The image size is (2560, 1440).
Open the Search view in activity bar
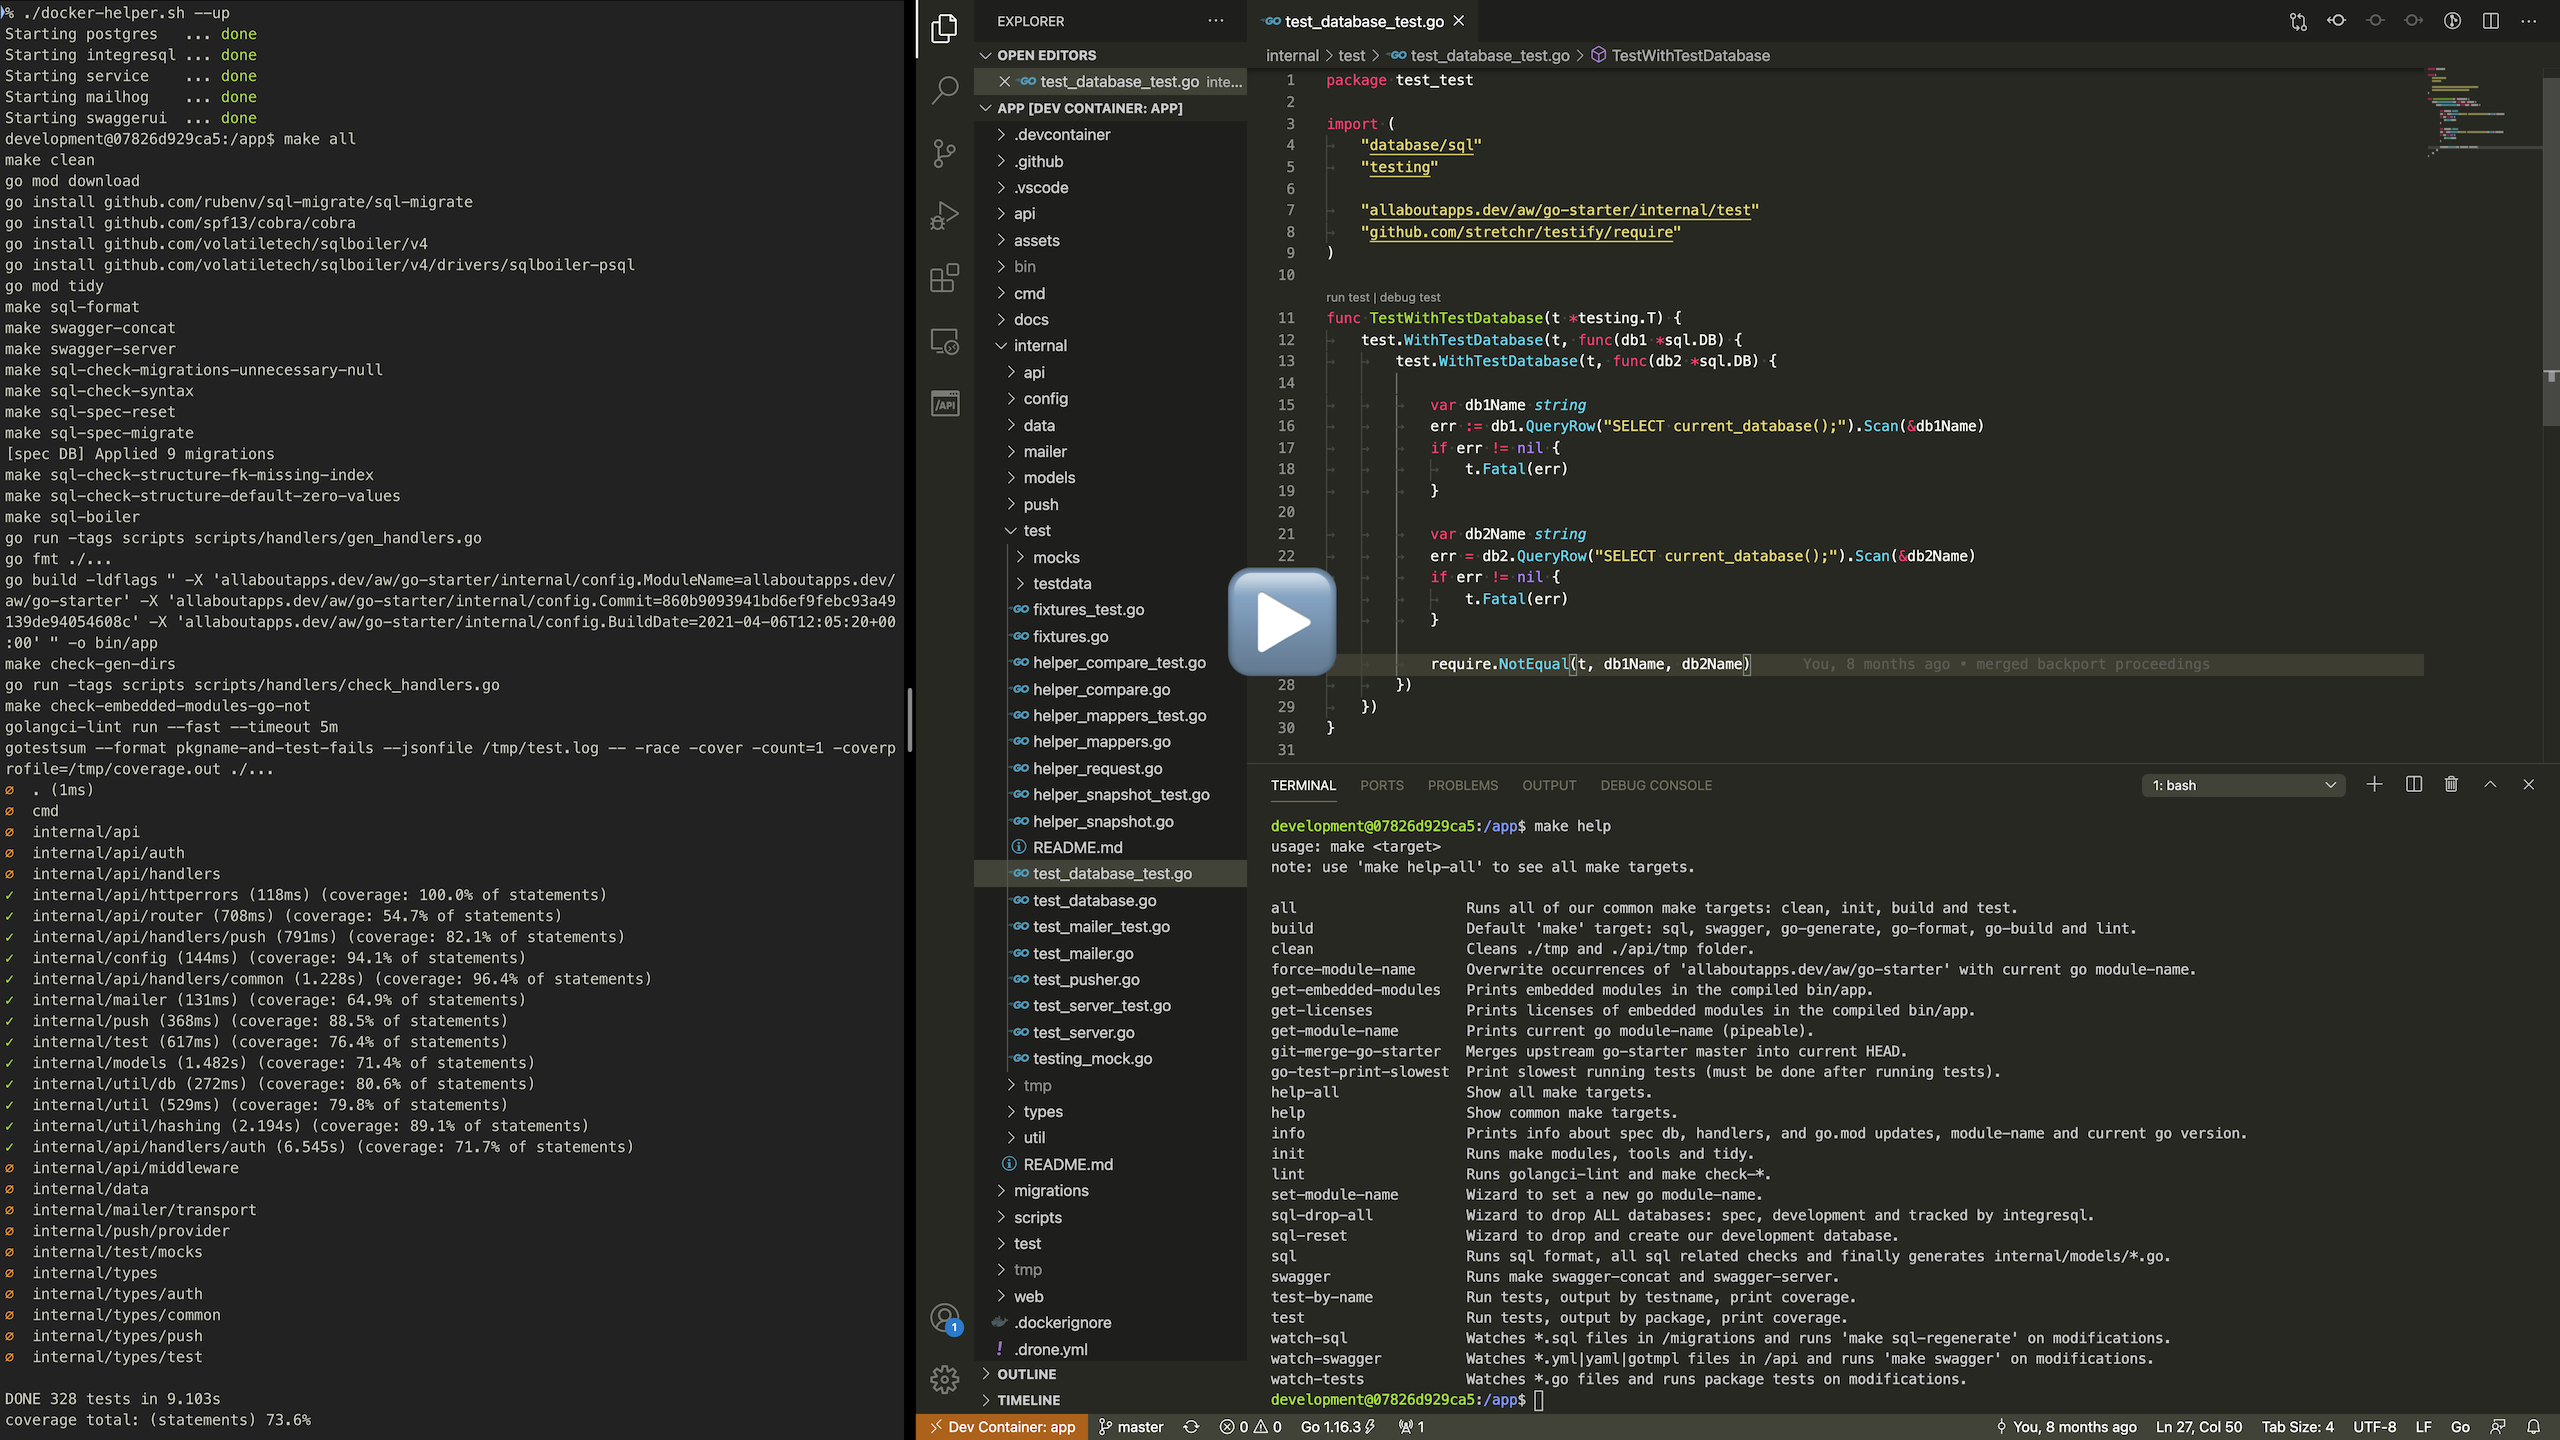pos(944,91)
